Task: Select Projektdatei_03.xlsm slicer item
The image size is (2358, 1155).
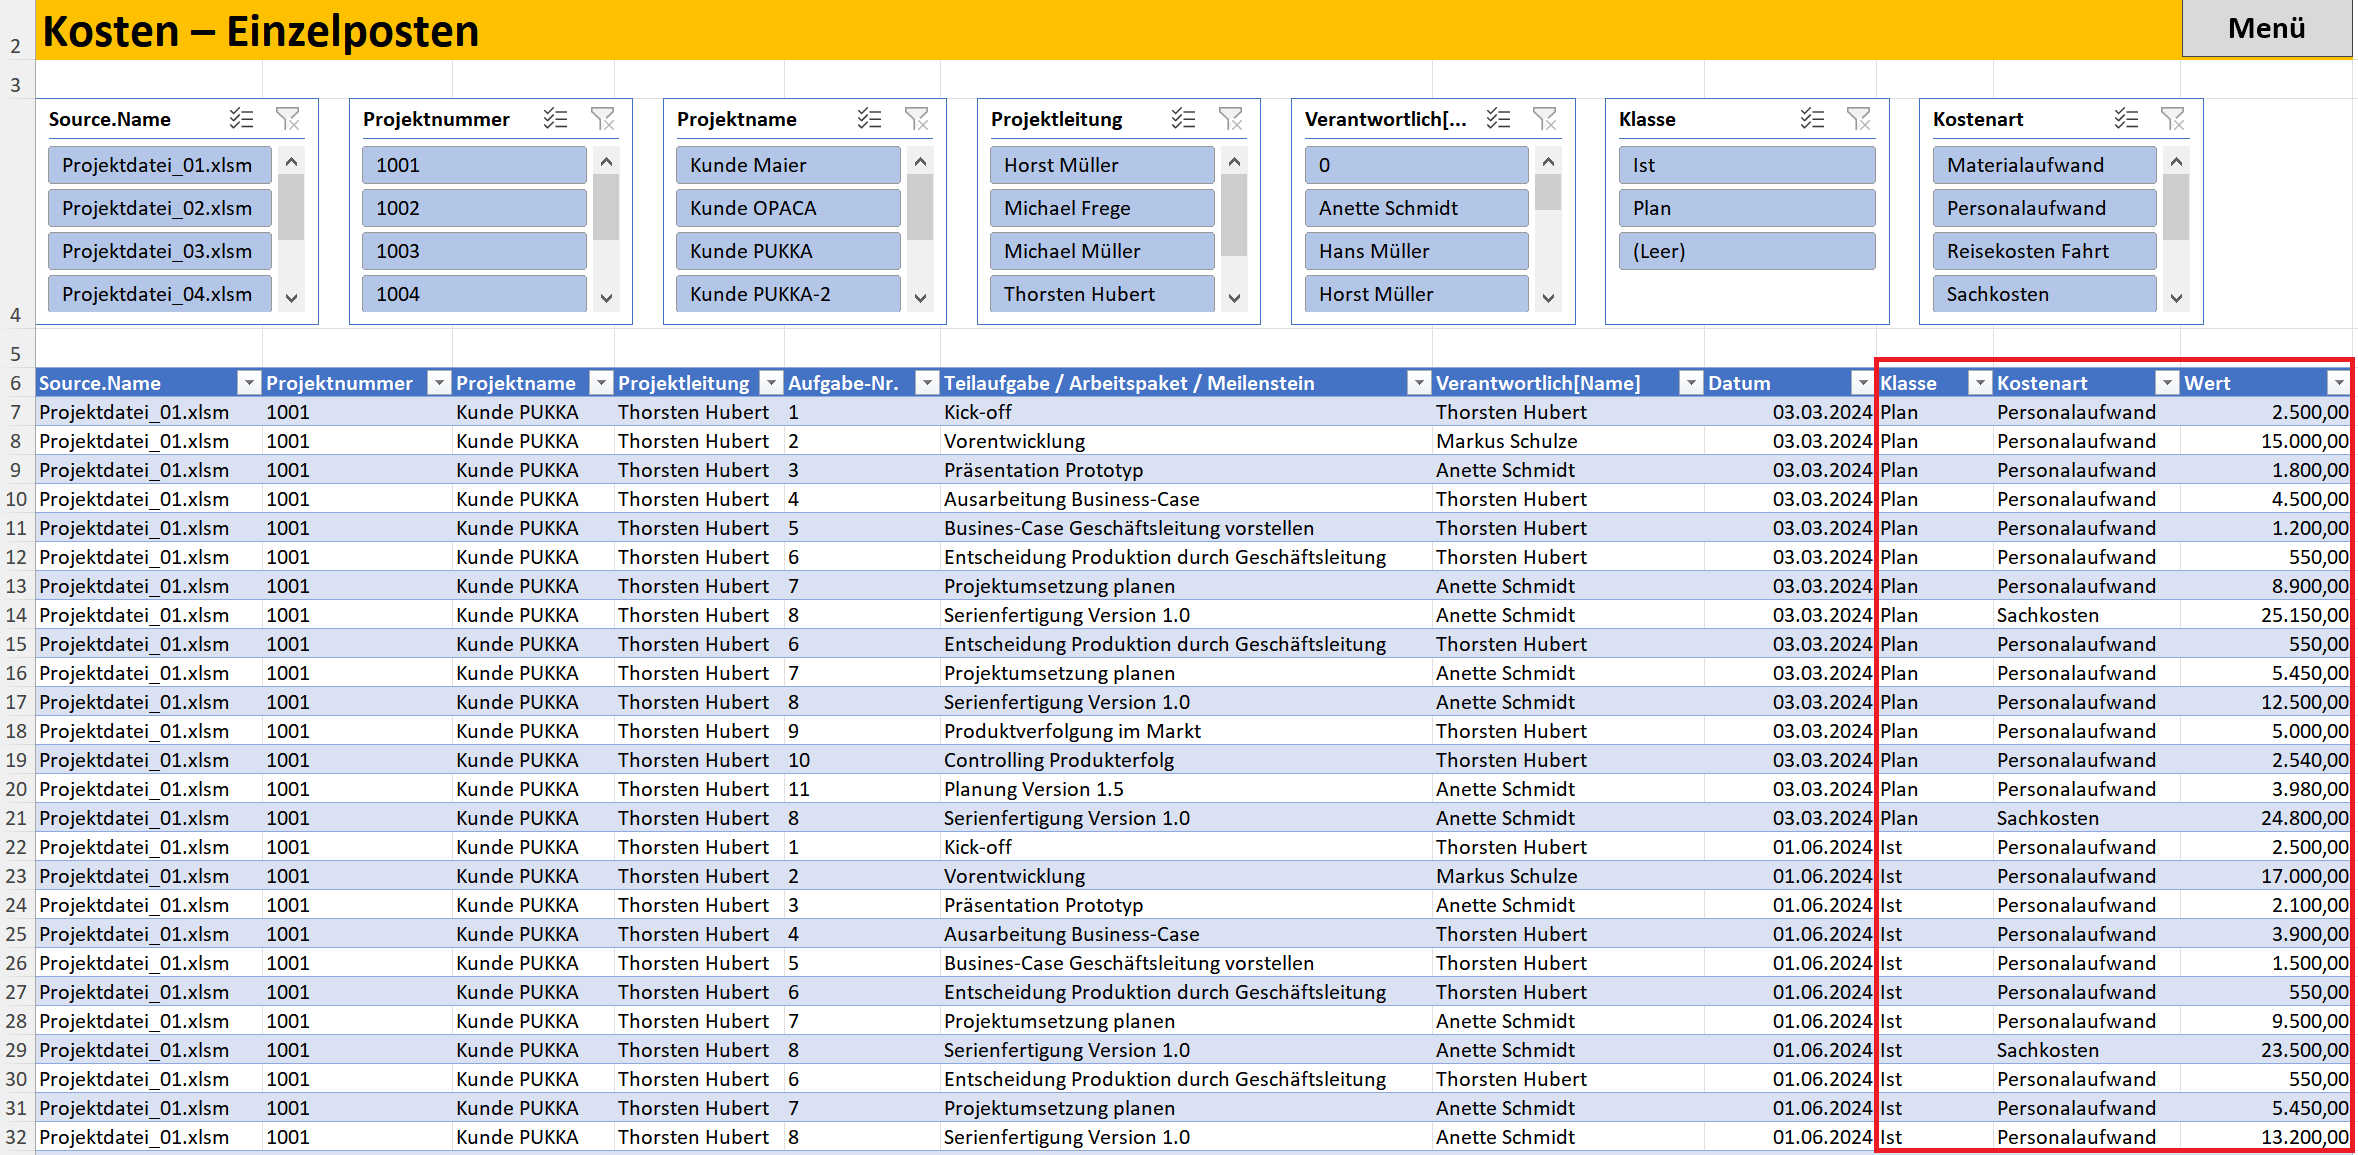Action: (160, 251)
